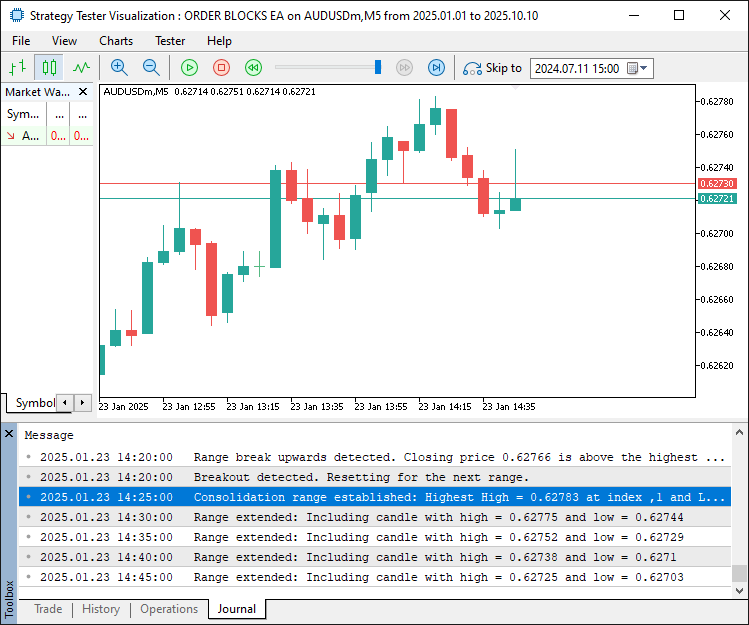Click the blue step-forward icon
Image resolution: width=749 pixels, height=625 pixels.
[x=436, y=68]
